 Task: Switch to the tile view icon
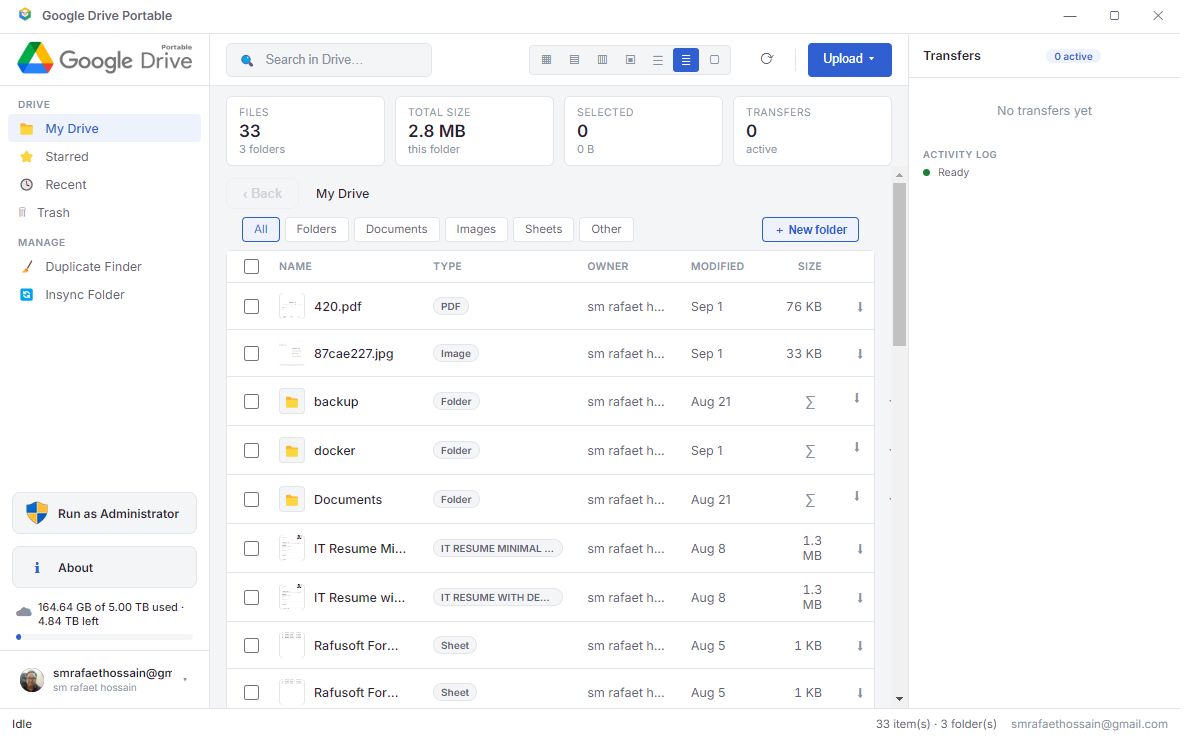pyautogui.click(x=630, y=60)
